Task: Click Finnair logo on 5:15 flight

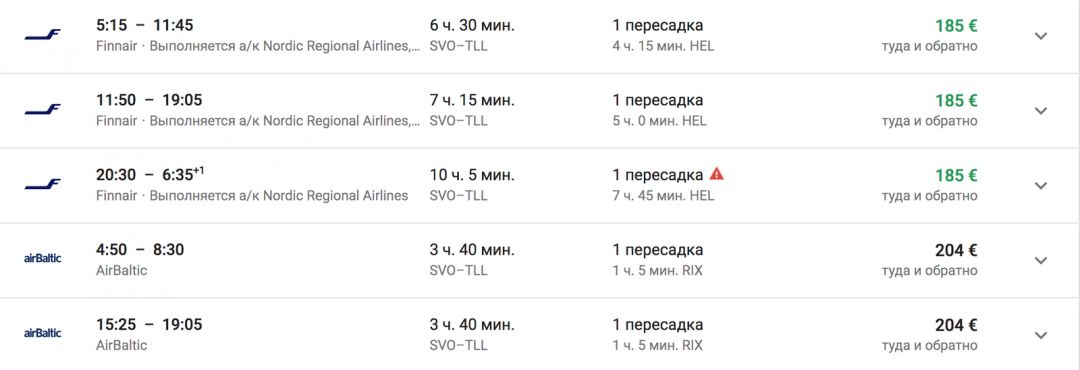Action: click(x=43, y=35)
